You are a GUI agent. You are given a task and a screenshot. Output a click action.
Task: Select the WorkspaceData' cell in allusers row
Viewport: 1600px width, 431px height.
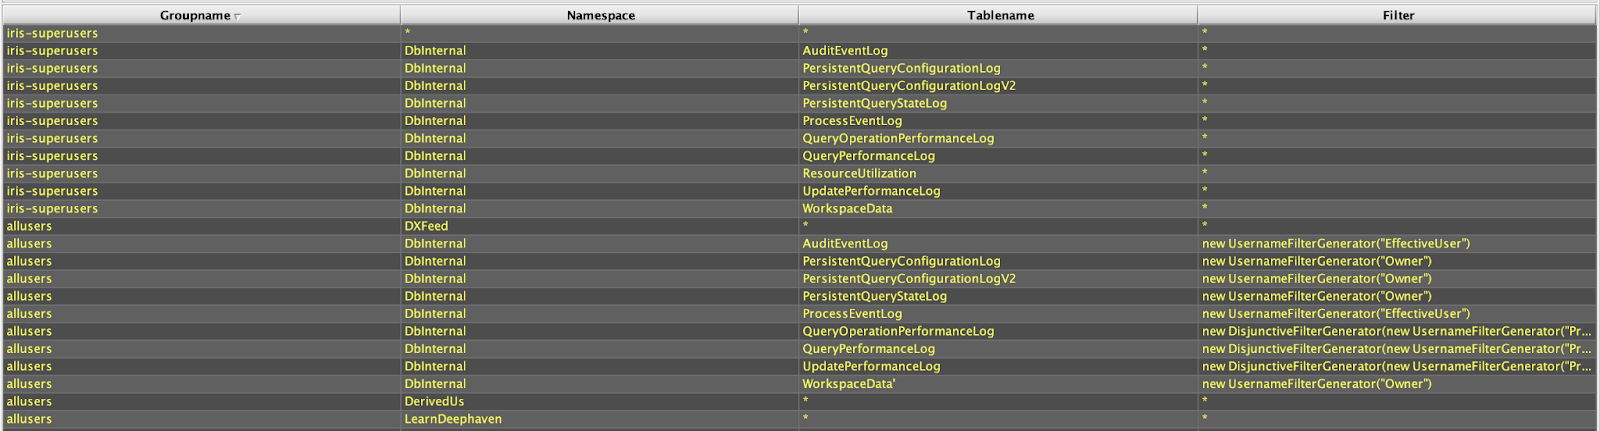pos(849,384)
